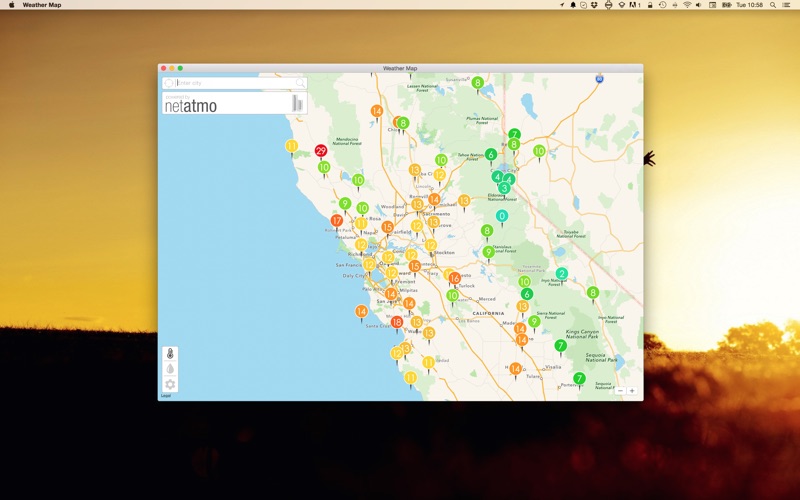Click the volume icon in menu bar
800x500 pixels.
click(698, 5)
